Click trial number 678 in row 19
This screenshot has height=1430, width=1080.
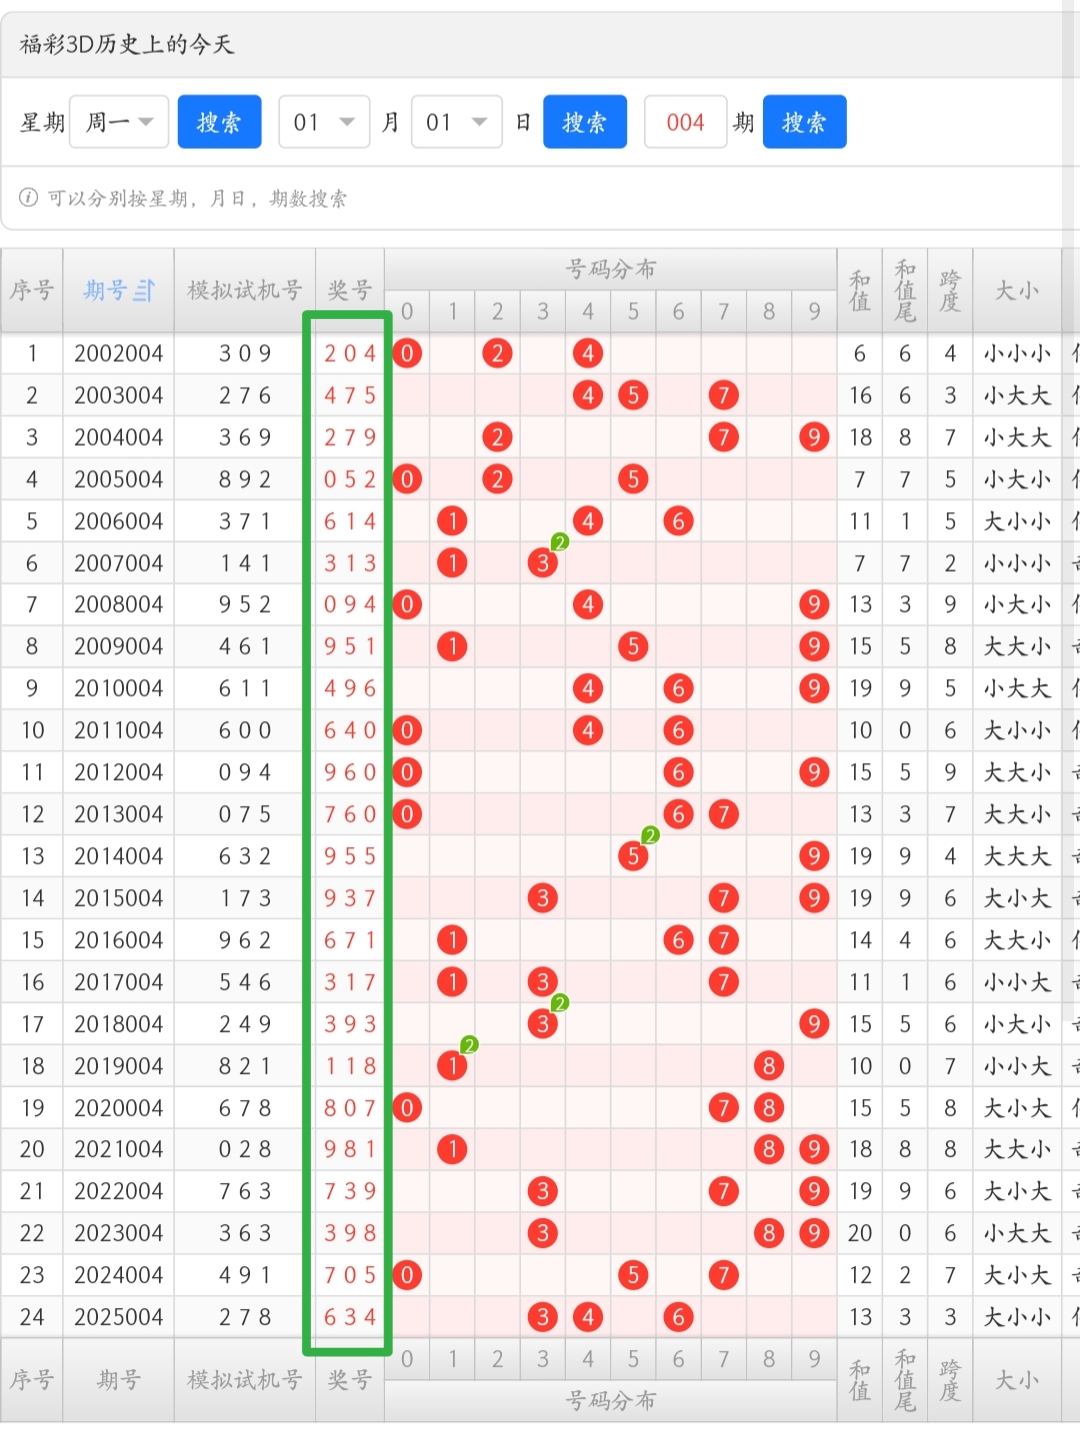(x=245, y=1108)
